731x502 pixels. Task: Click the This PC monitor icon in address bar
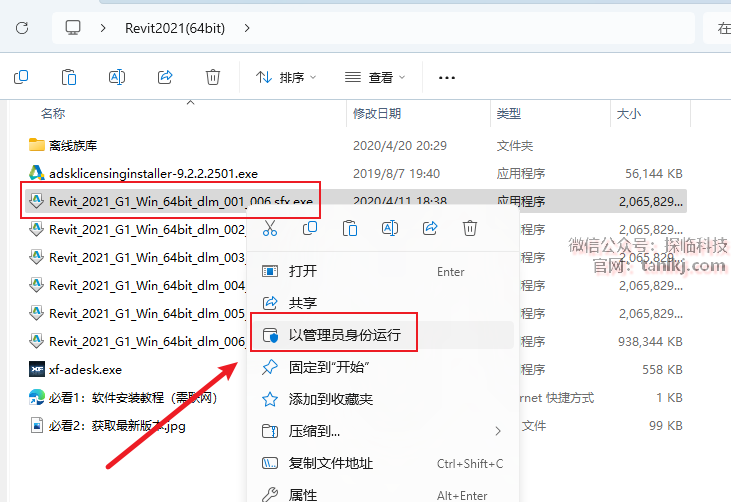click(x=73, y=28)
